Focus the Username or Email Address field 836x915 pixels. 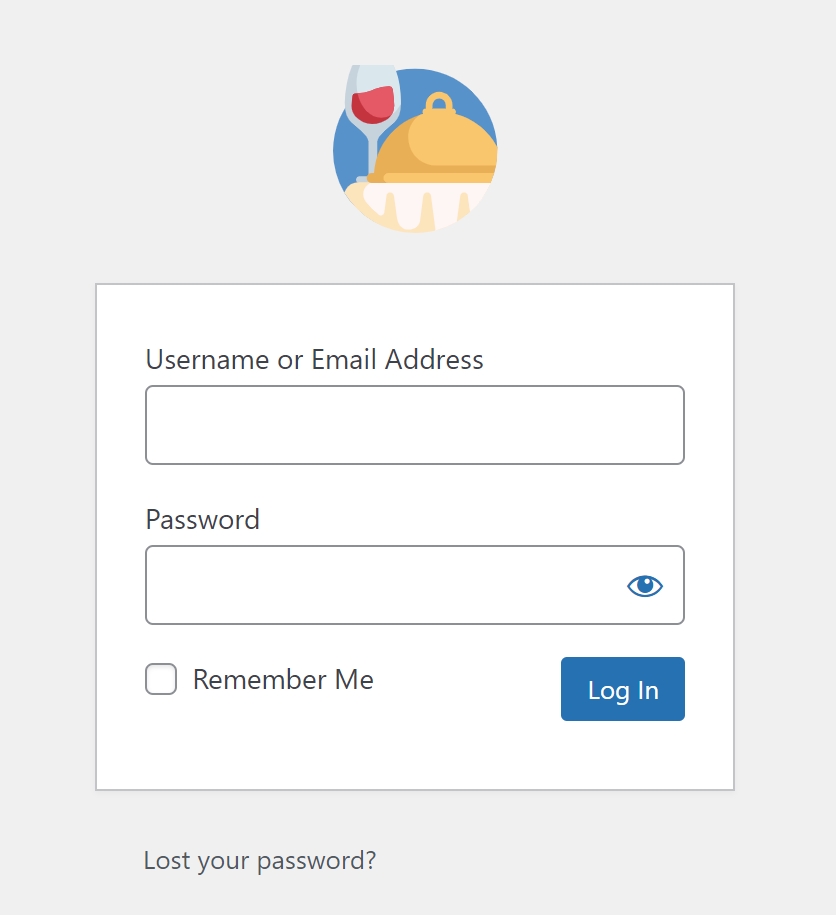coord(415,425)
